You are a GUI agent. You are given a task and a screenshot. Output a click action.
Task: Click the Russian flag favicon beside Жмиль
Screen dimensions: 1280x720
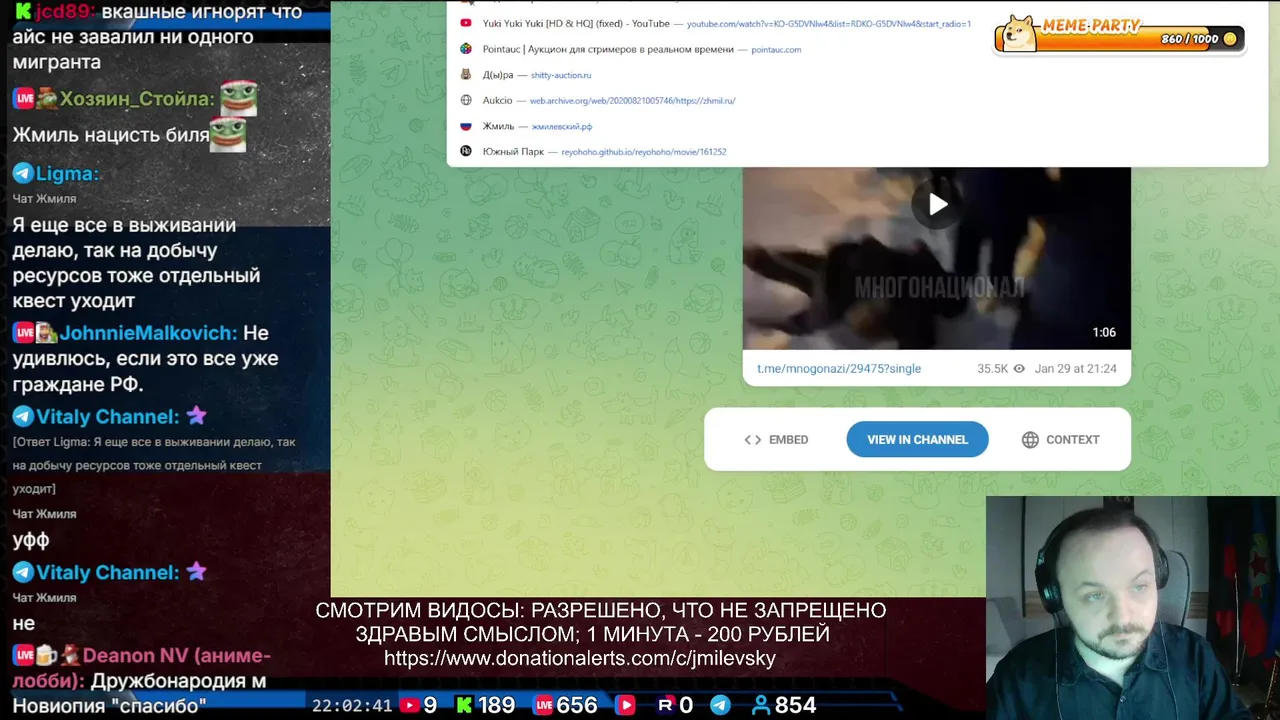(466, 126)
